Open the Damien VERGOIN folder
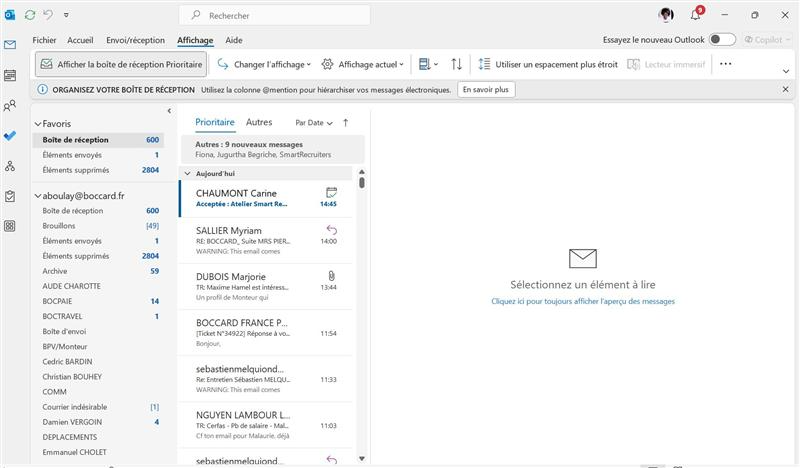800x468 pixels. coord(98,422)
